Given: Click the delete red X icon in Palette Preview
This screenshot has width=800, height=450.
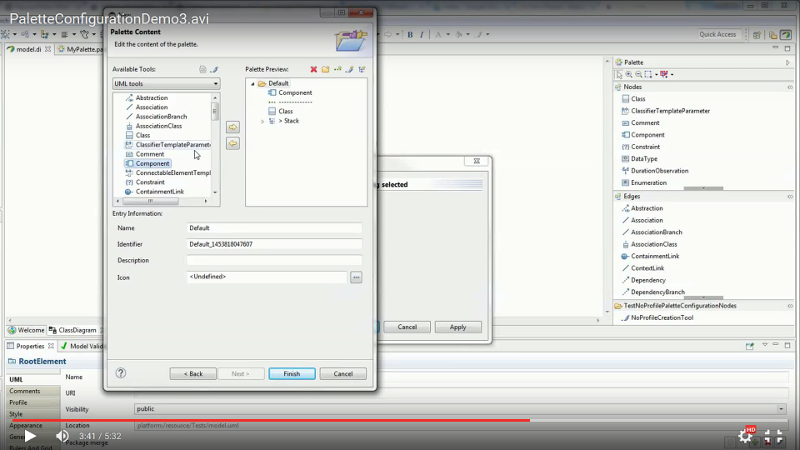Looking at the screenshot, I should (x=314, y=69).
